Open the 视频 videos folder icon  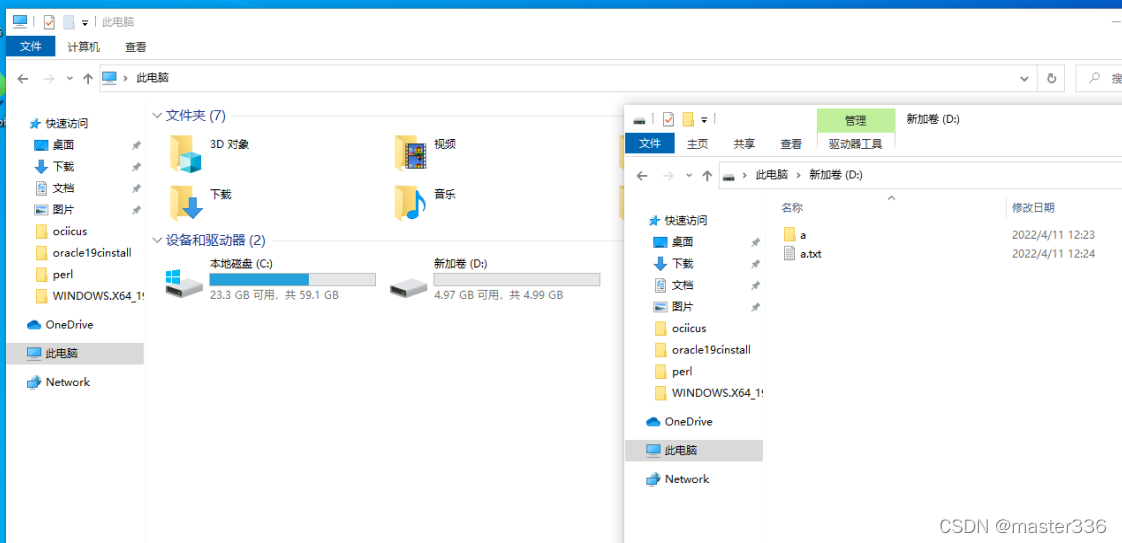click(x=410, y=153)
